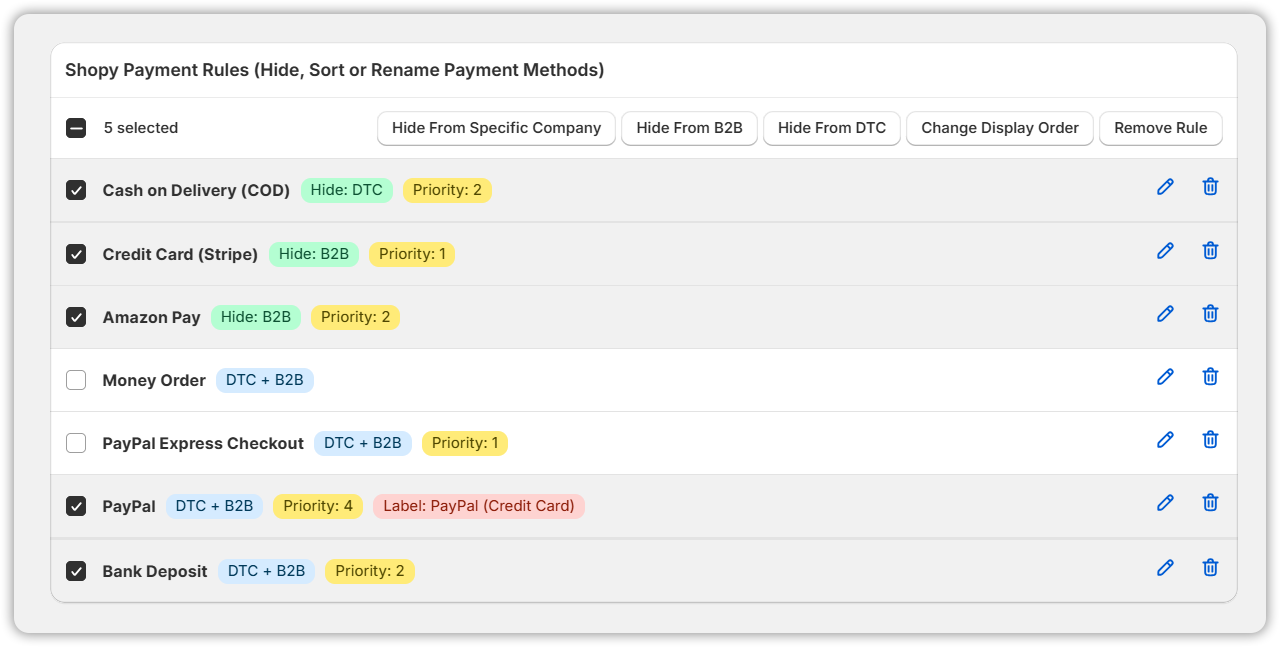Image resolution: width=1280 pixels, height=647 pixels.
Task: Click Priority: 1 badge on Credit Card (Stripe) row
Action: [412, 254]
